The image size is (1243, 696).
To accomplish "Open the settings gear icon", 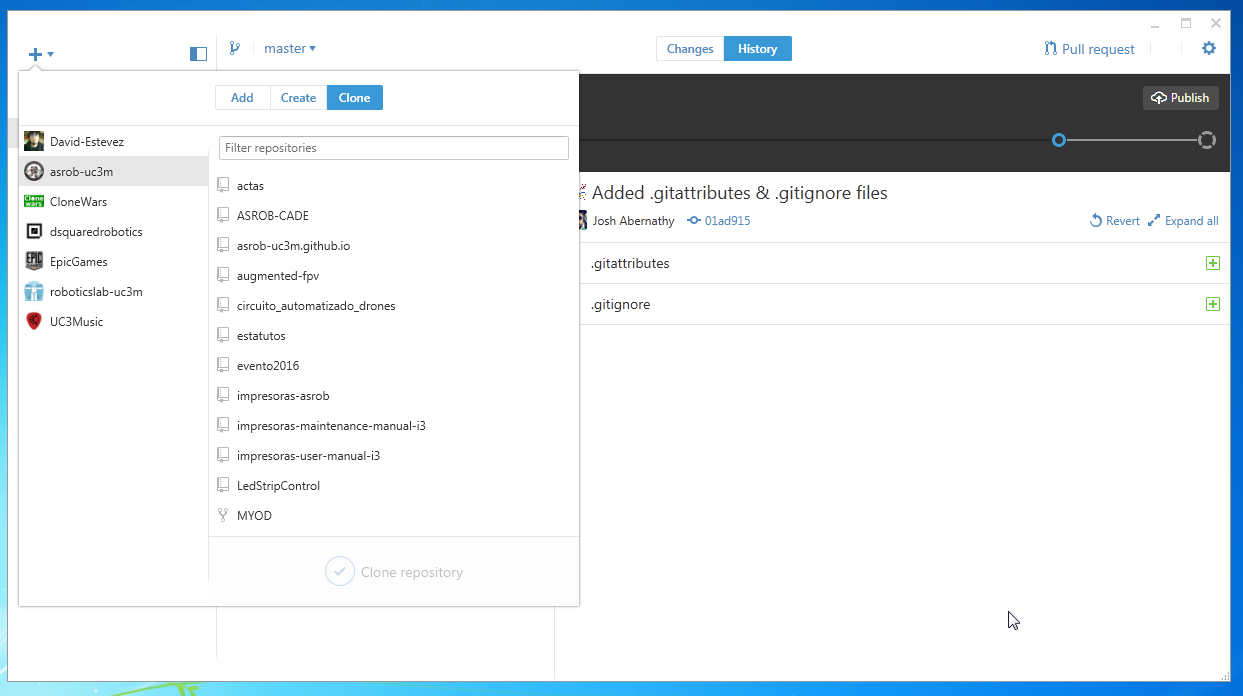I will tap(1209, 48).
